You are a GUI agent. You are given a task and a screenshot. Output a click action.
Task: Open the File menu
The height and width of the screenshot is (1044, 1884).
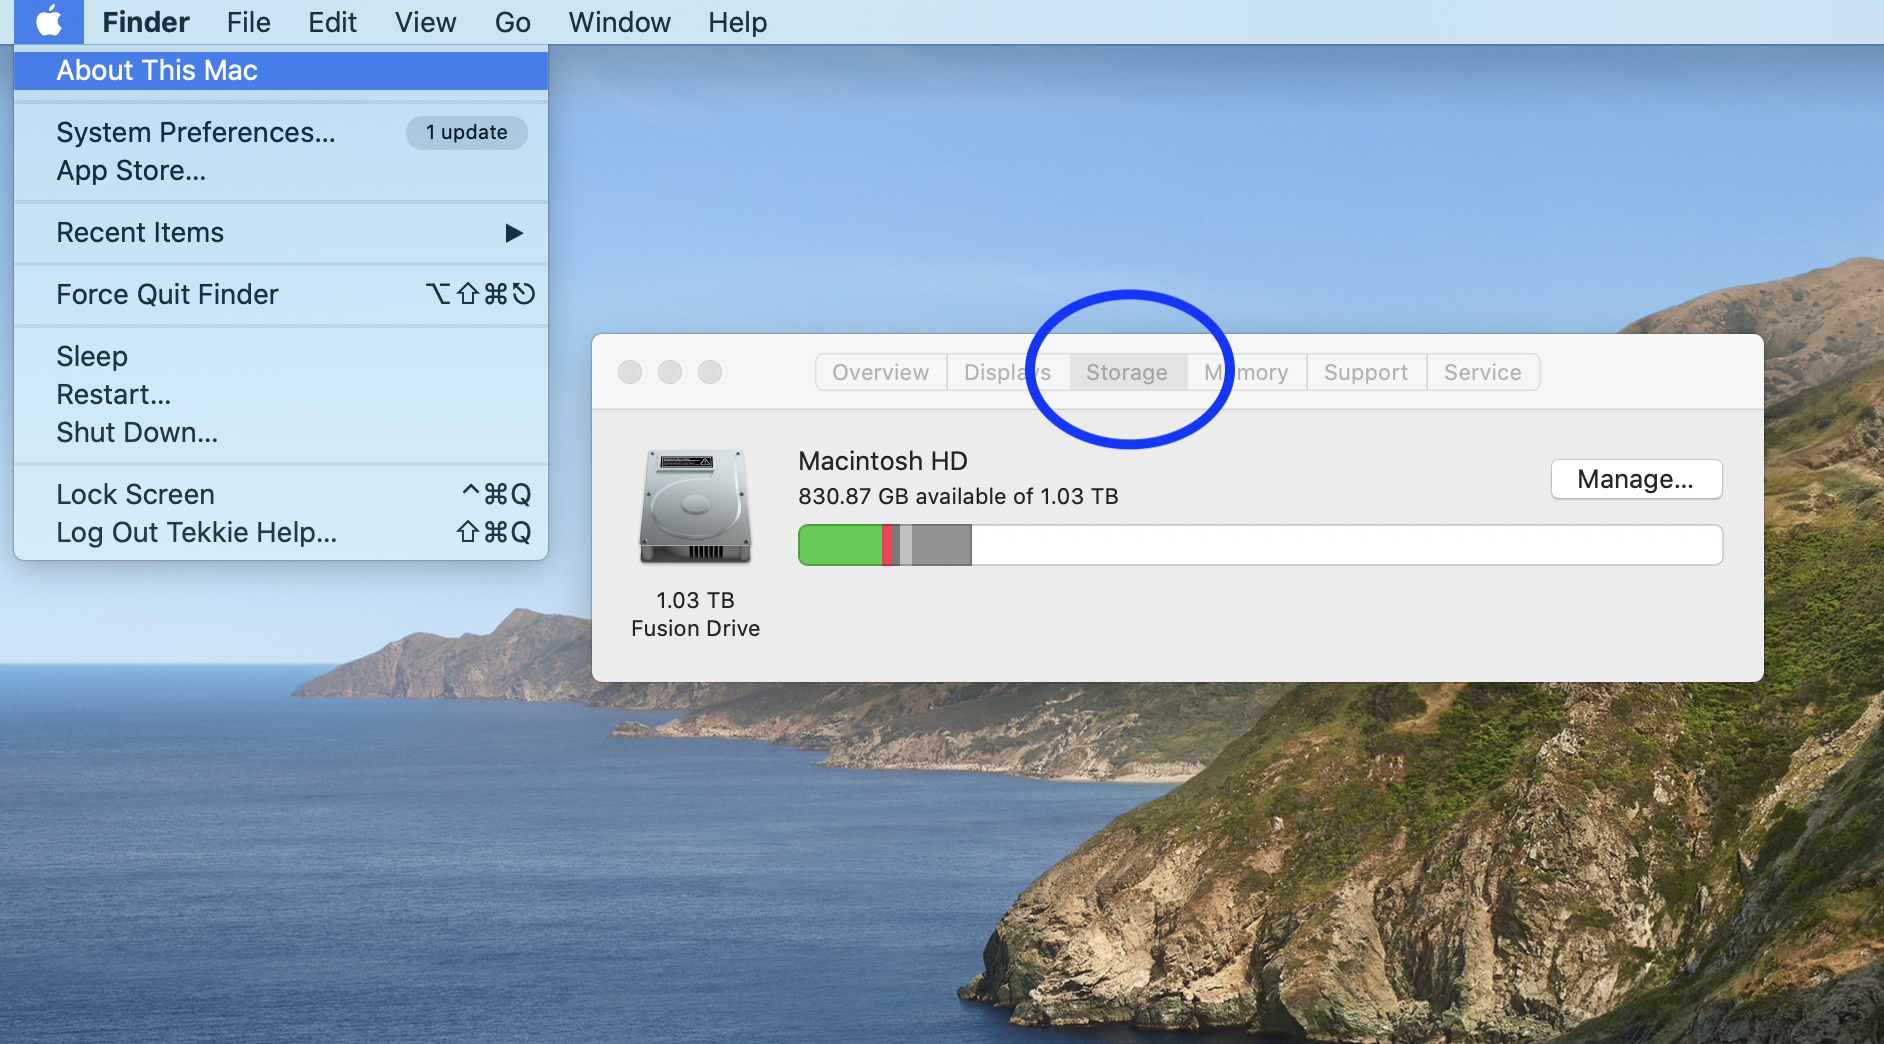point(248,22)
